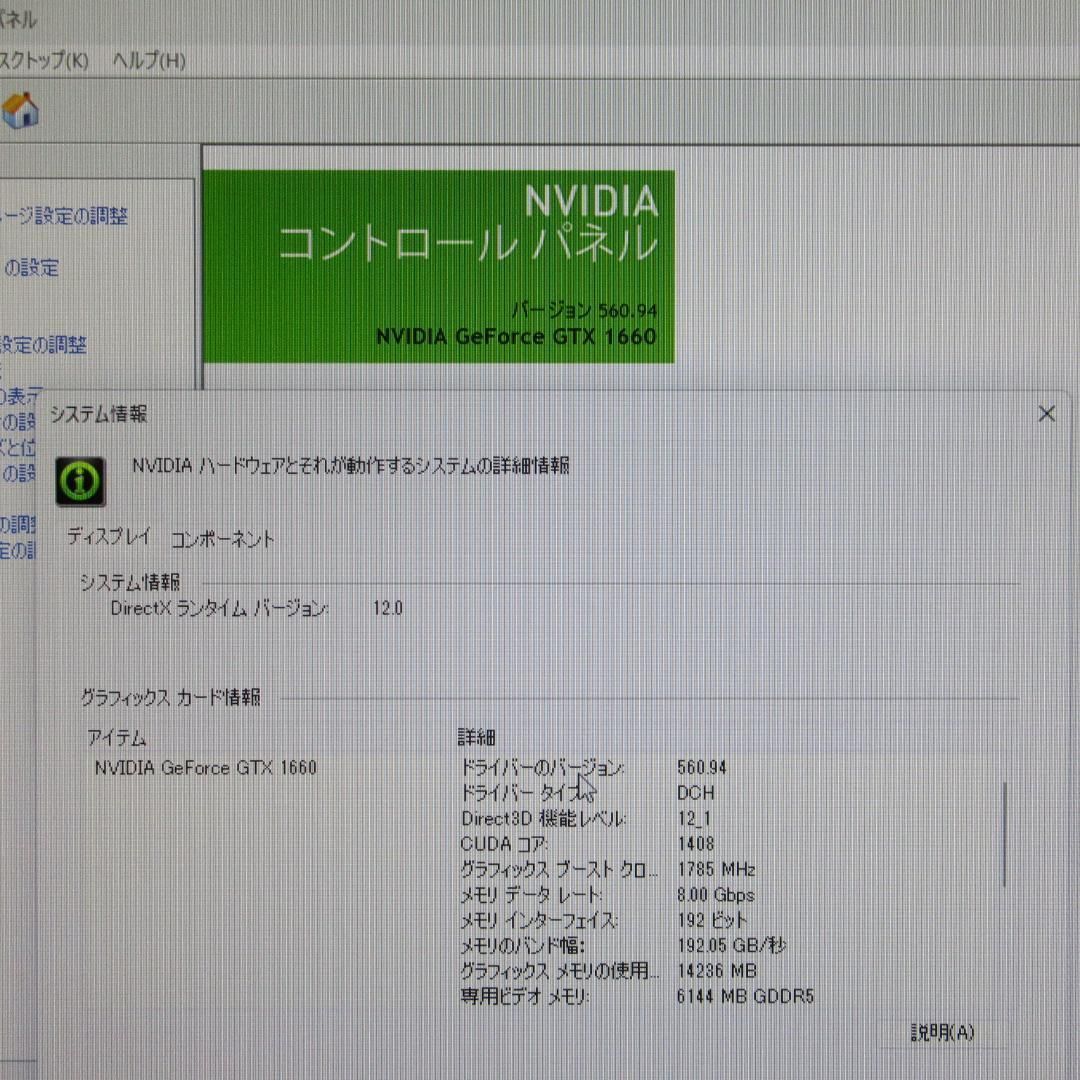This screenshot has width=1080, height=1080.
Task: Click the Home icon in the toolbar
Action: pos(23,111)
